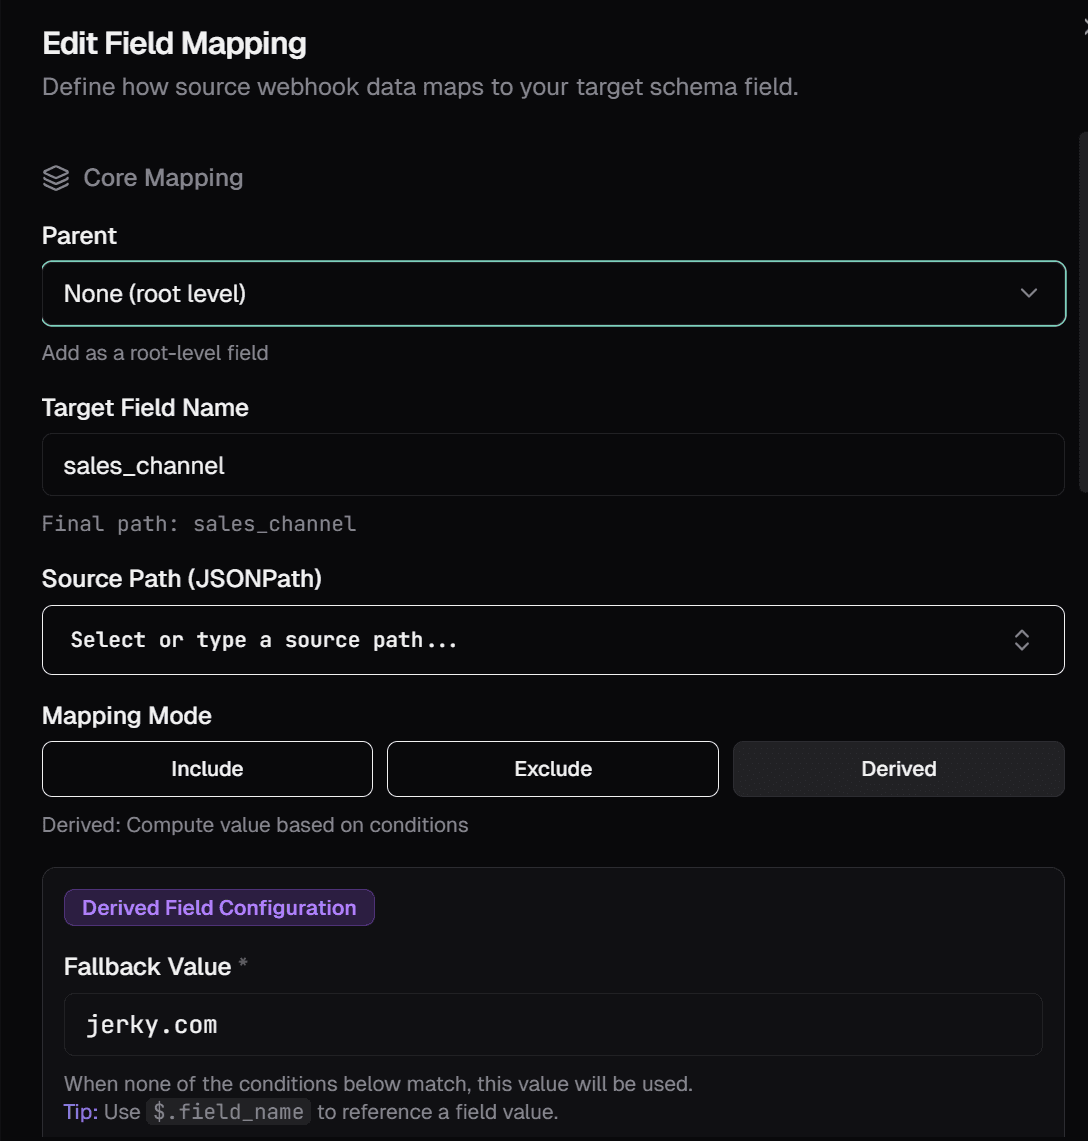Image resolution: width=1088 pixels, height=1141 pixels.
Task: Open the Parent 'None (root level)' dropdown
Action: point(553,293)
